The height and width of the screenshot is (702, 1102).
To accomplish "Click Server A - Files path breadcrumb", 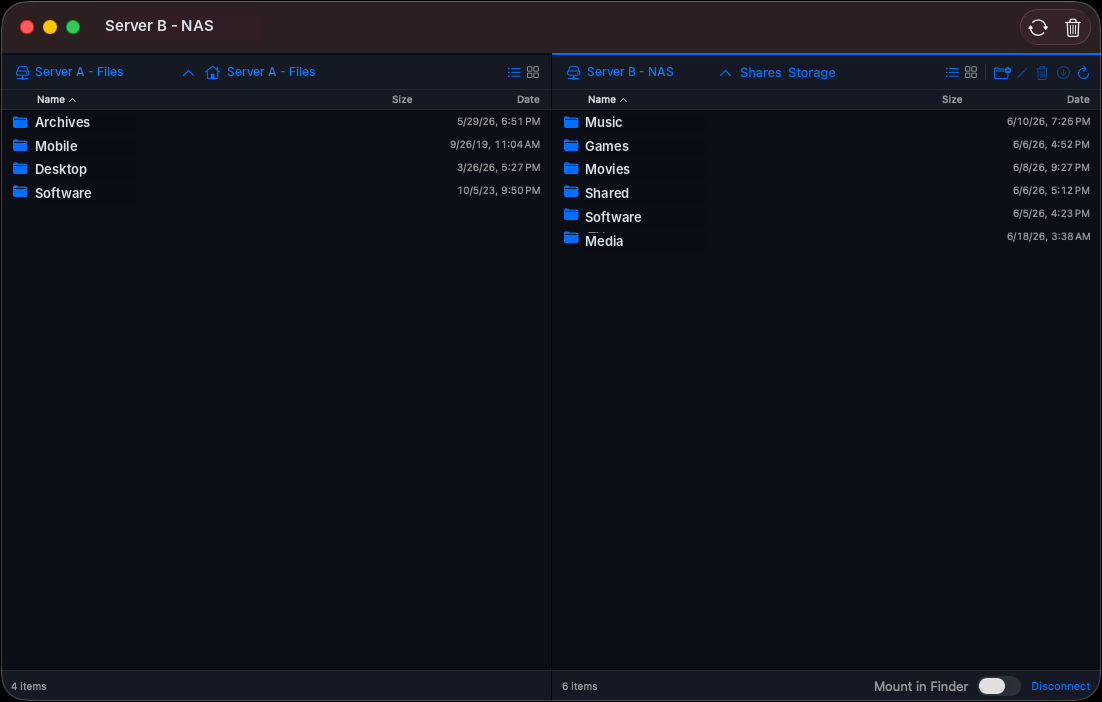I will (x=271, y=72).
